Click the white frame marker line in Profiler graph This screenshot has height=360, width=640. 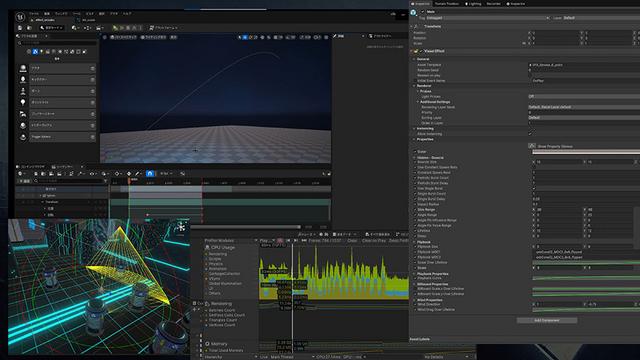292,298
